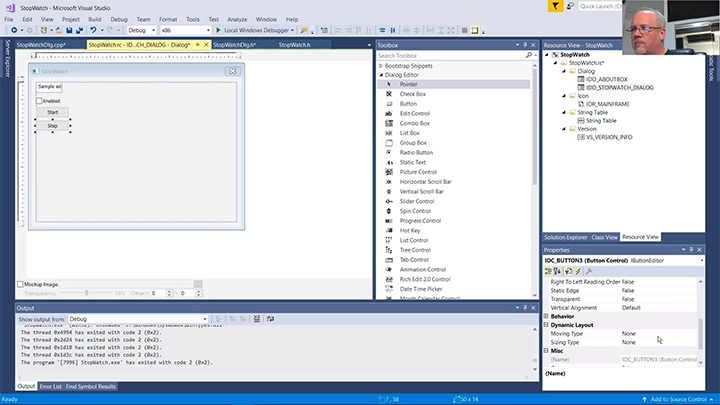Click the Transparency slider handle
Screen dimensions: 720x405
click(x=86, y=293)
